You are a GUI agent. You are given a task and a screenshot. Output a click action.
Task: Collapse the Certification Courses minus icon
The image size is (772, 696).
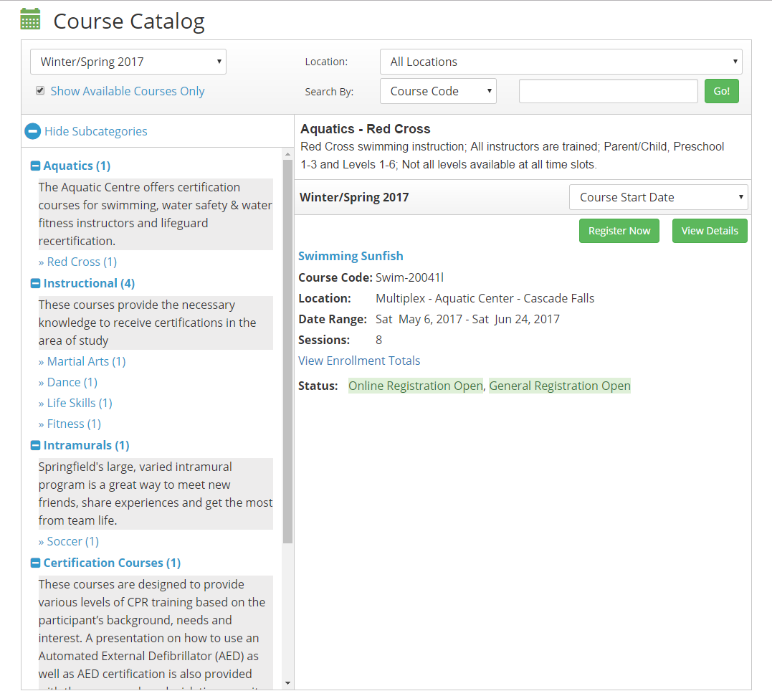coord(35,563)
